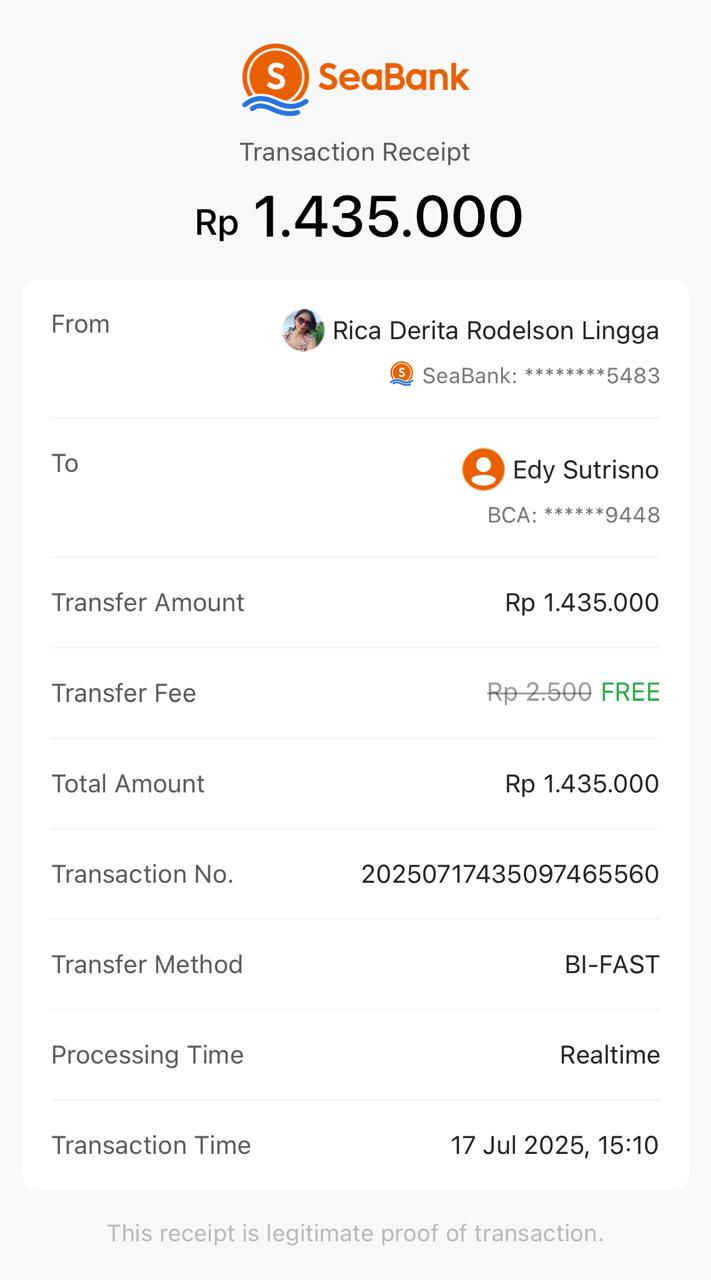Screen dimensions: 711x1280
Task: Tap the recipient name Edy Sutrisno
Action: [x=586, y=470]
